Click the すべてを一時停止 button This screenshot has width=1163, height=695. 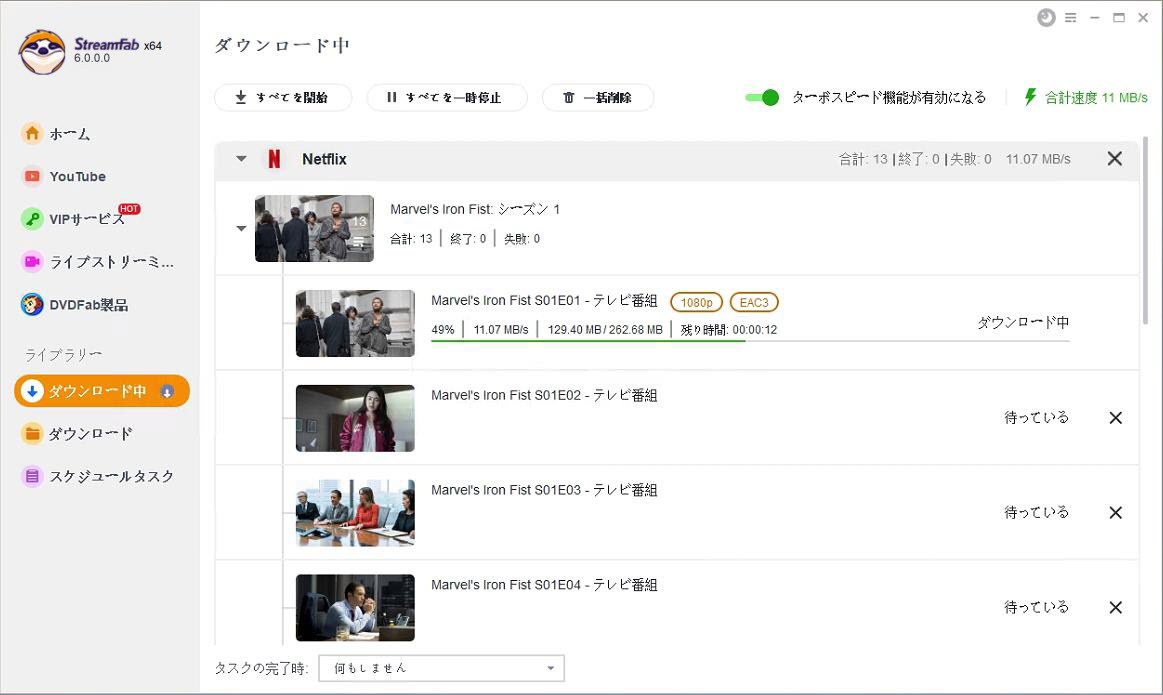click(447, 97)
